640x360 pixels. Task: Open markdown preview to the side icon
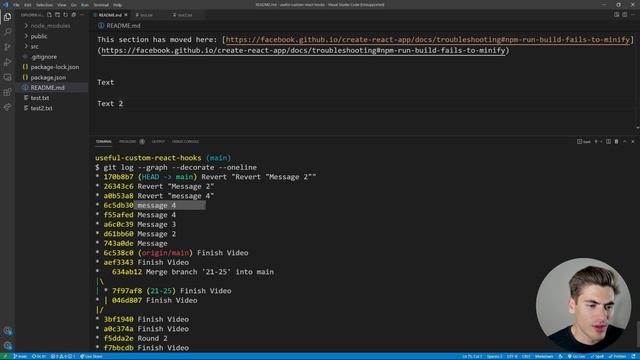click(616, 15)
